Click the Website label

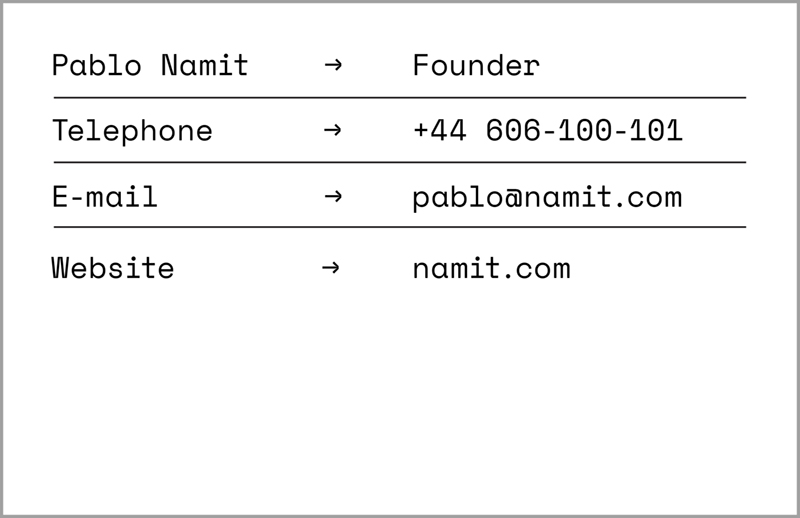click(113, 268)
